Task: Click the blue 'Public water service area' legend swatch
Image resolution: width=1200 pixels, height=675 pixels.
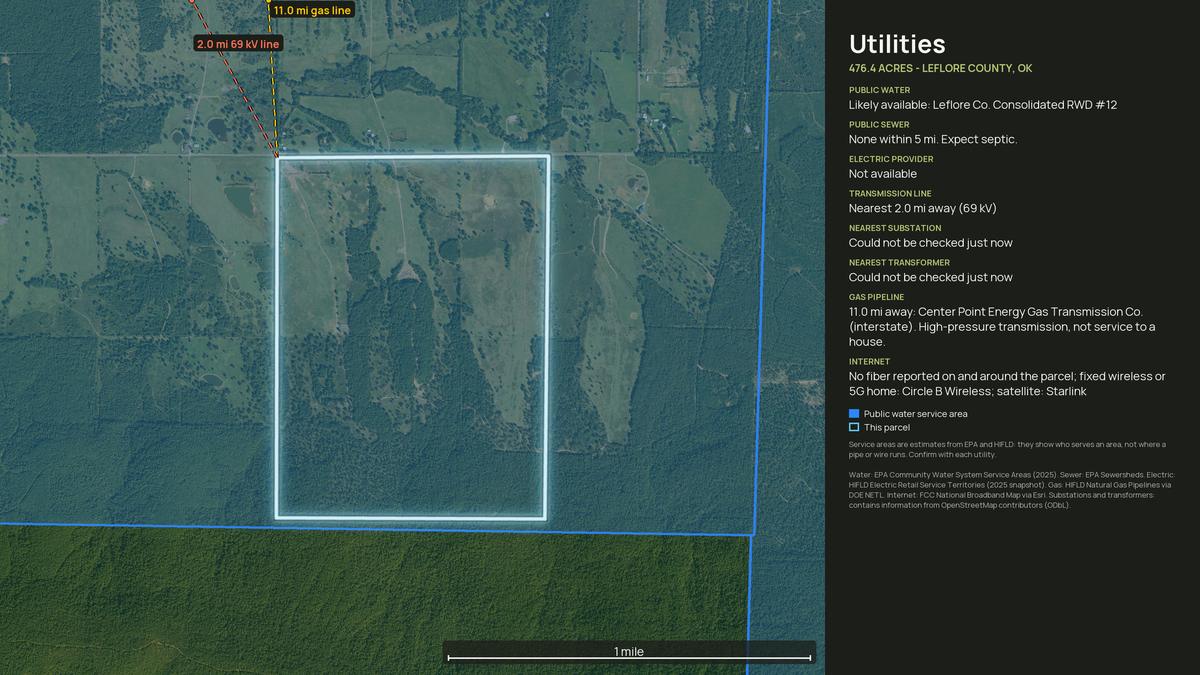Action: coord(854,413)
